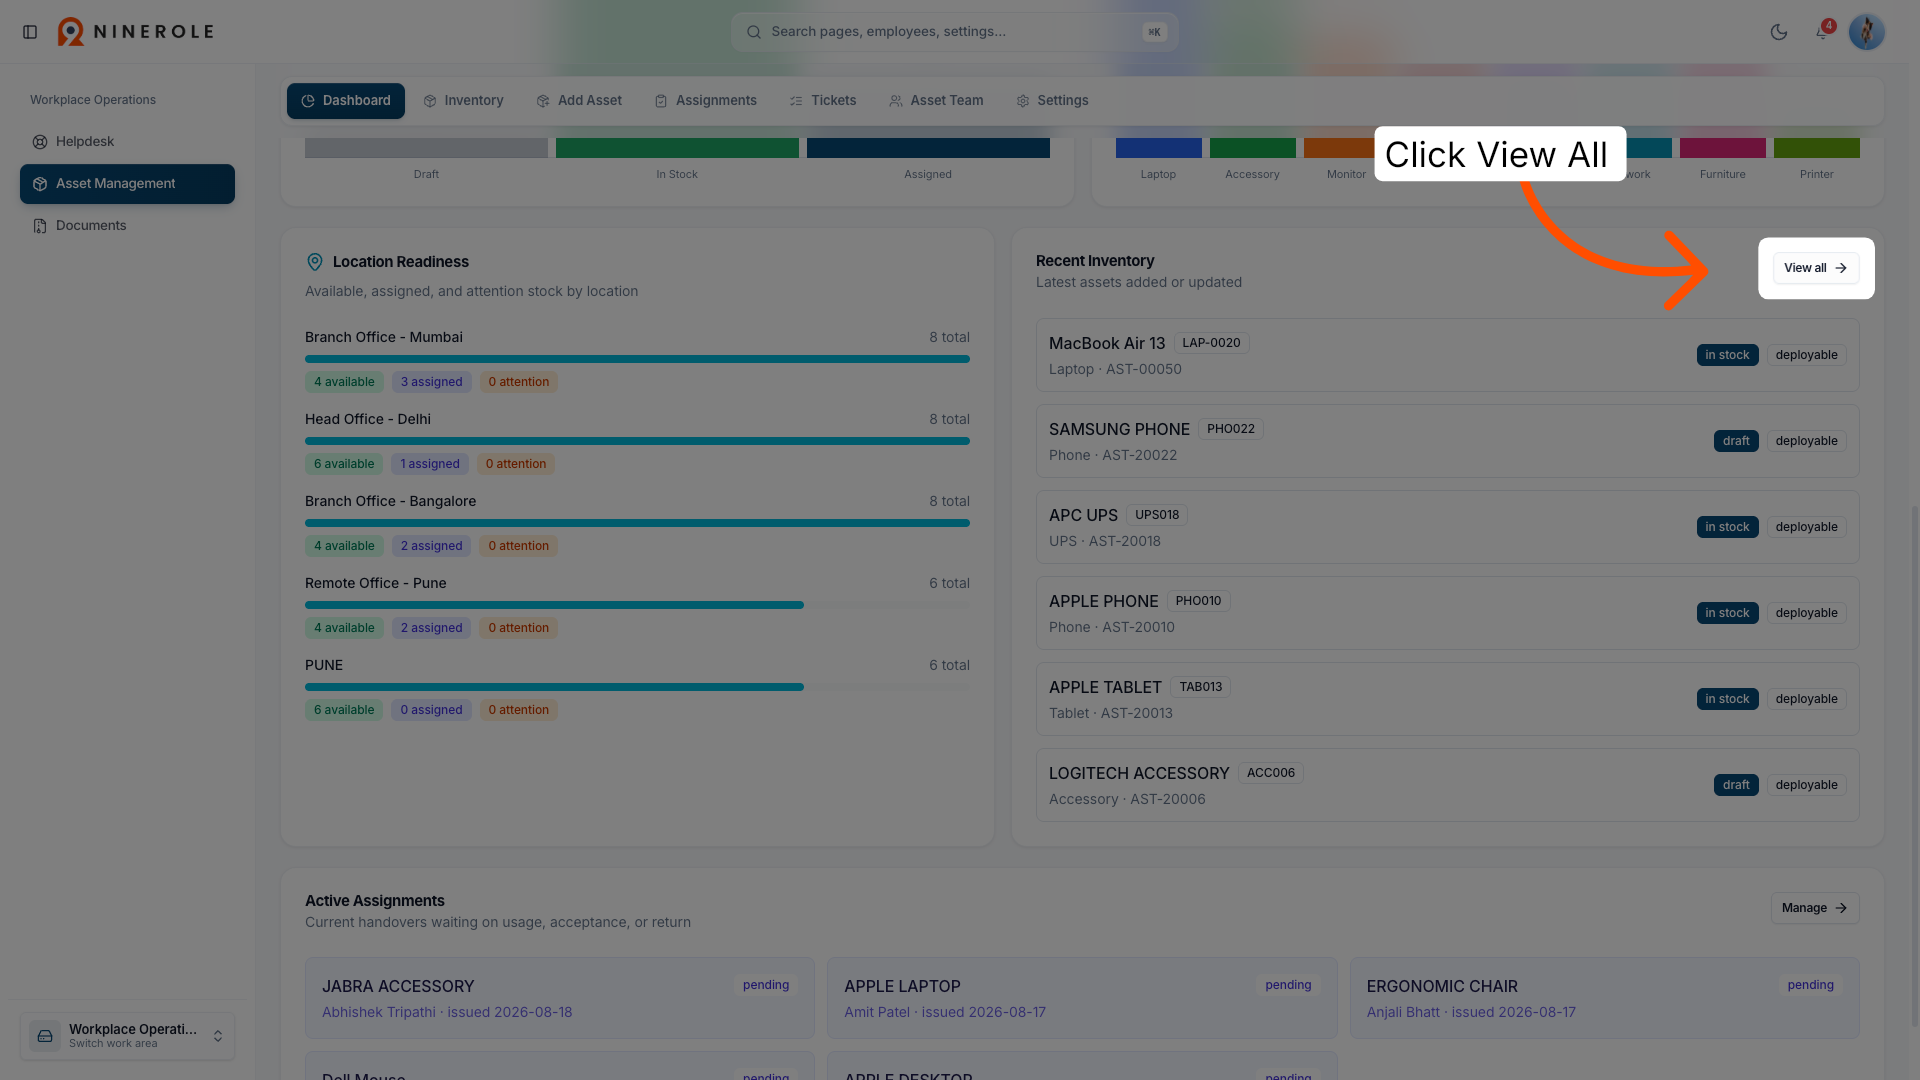Switch to the Tickets tab
This screenshot has height=1080, width=1920.
tap(822, 101)
